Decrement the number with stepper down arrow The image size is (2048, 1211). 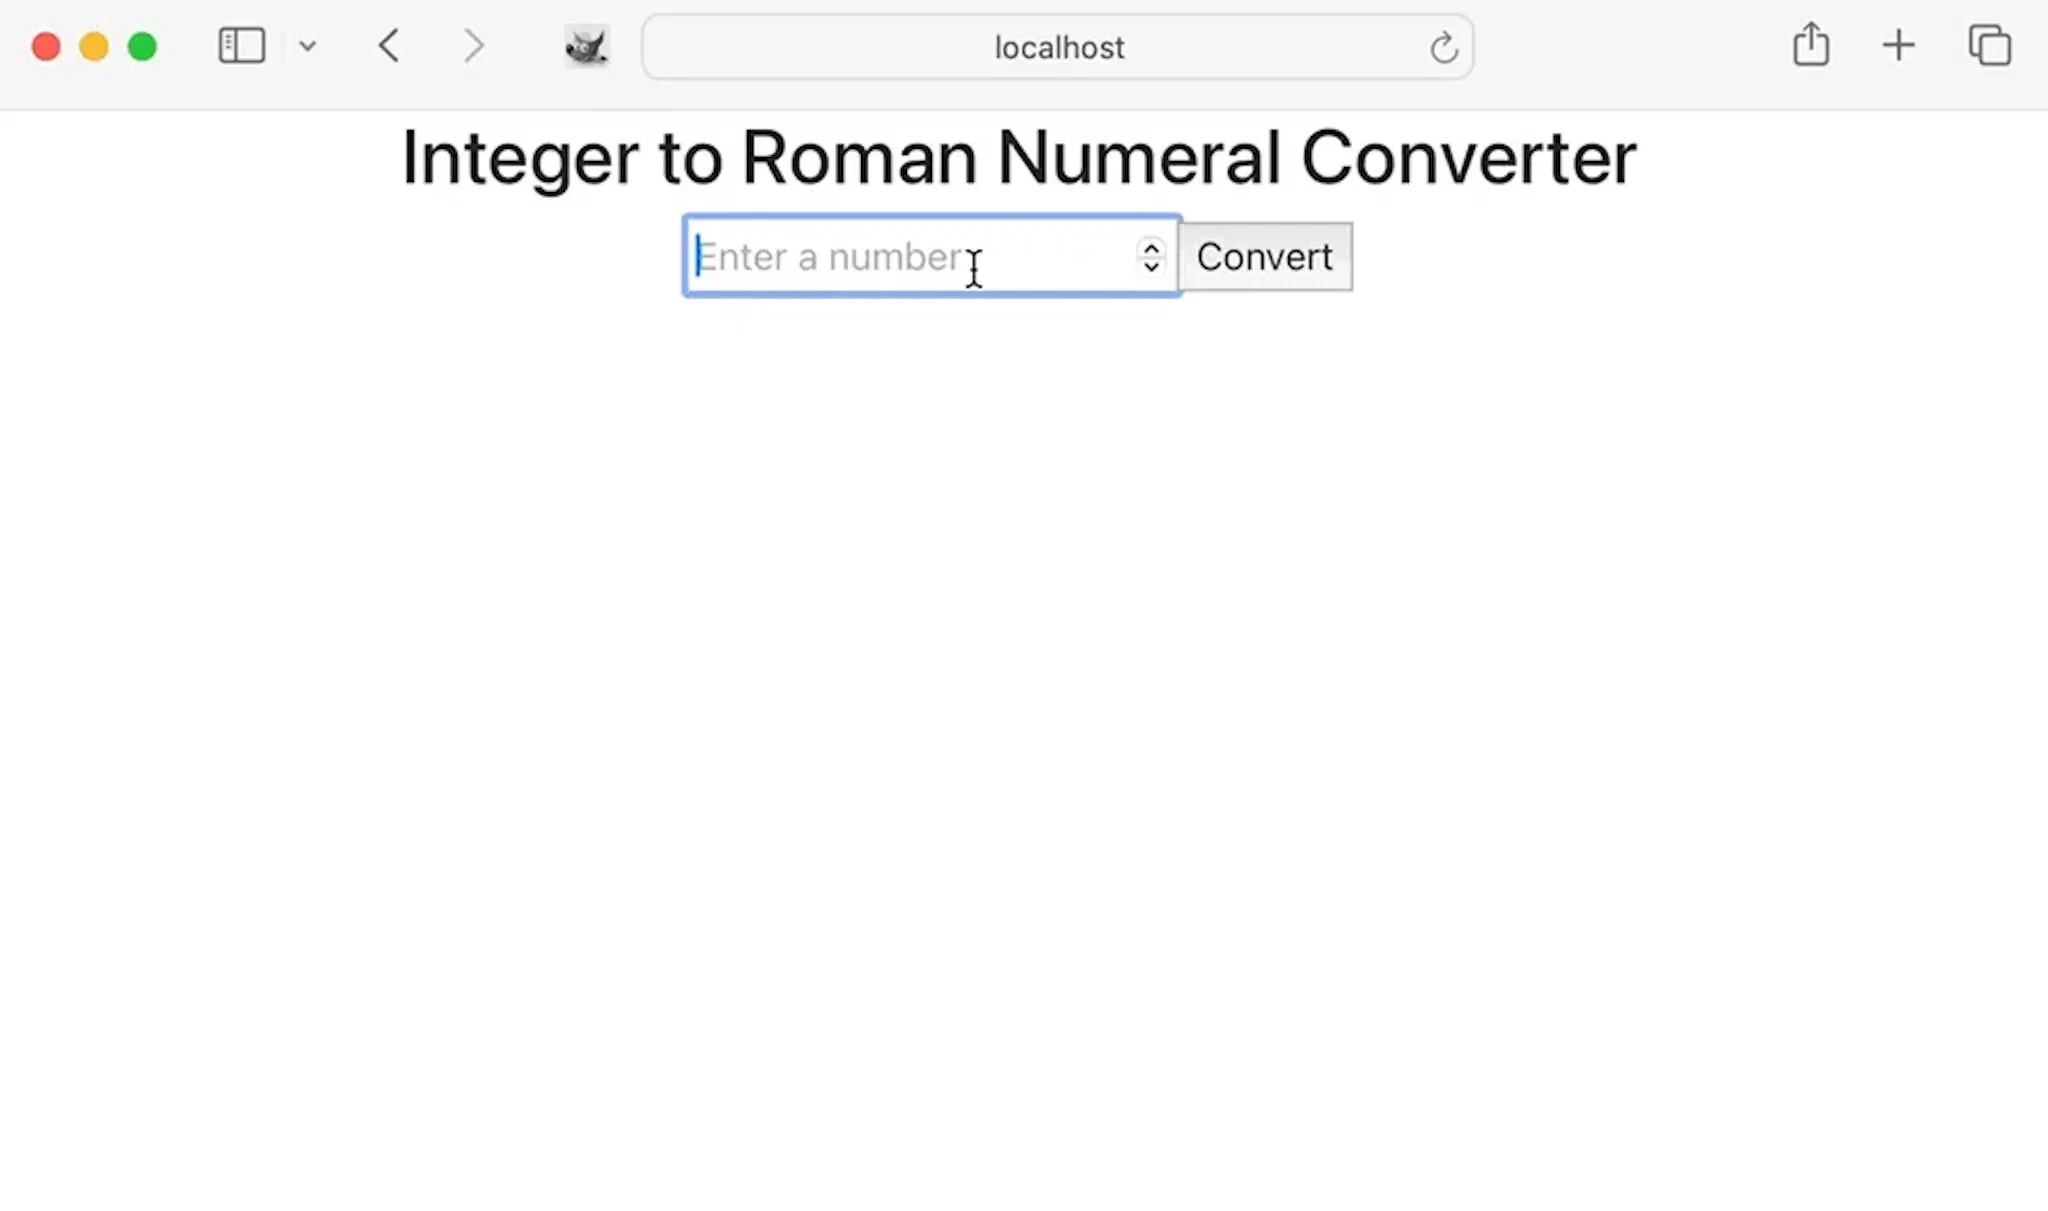coord(1151,267)
